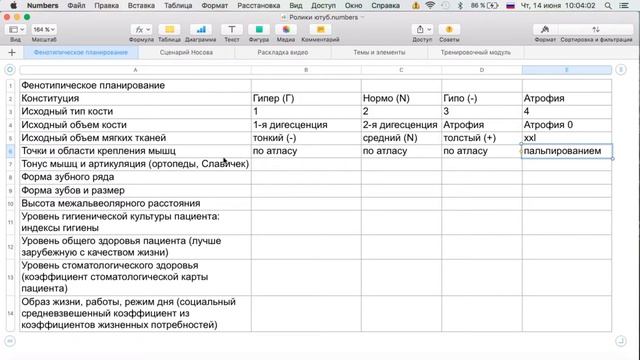Insert a table with Таблица toolbar icon
Screen dimensions: 640x360
tap(169, 29)
